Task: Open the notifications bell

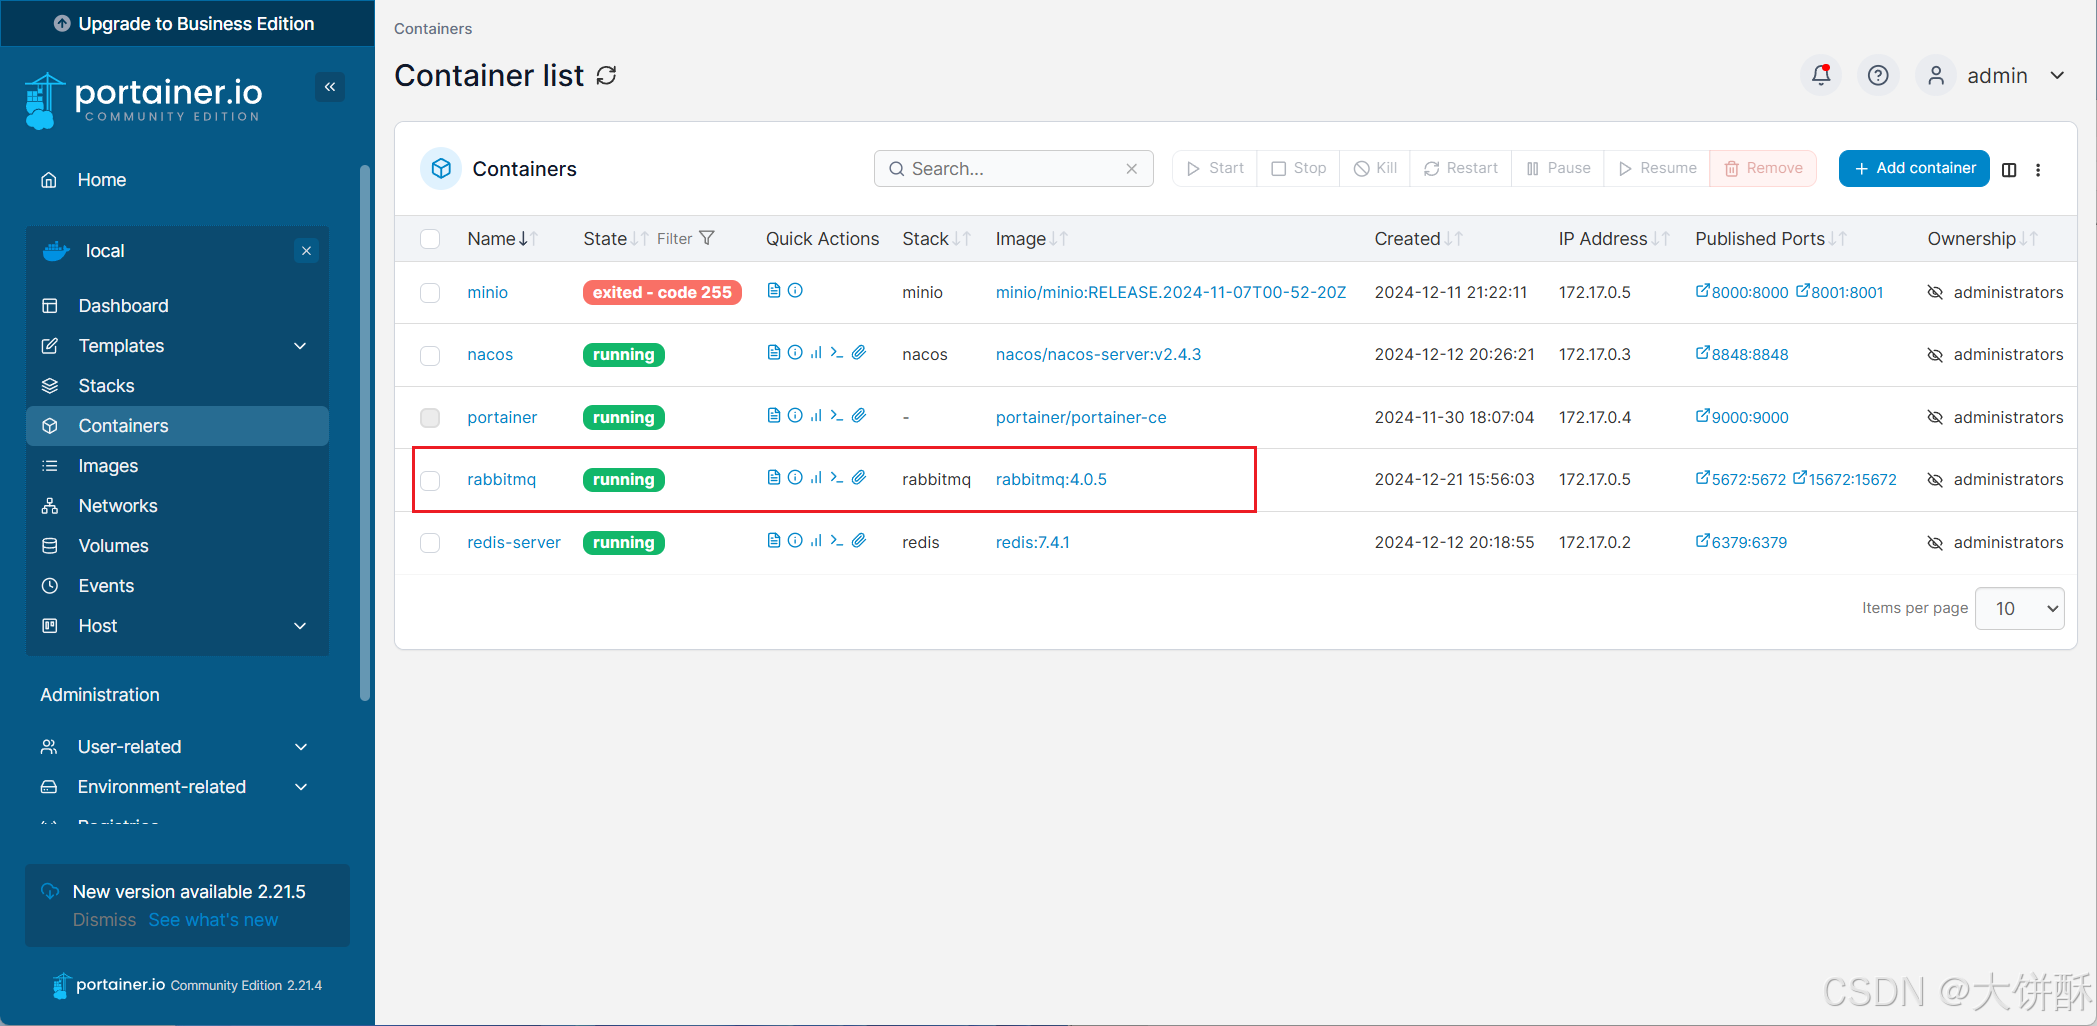Action: pyautogui.click(x=1821, y=75)
